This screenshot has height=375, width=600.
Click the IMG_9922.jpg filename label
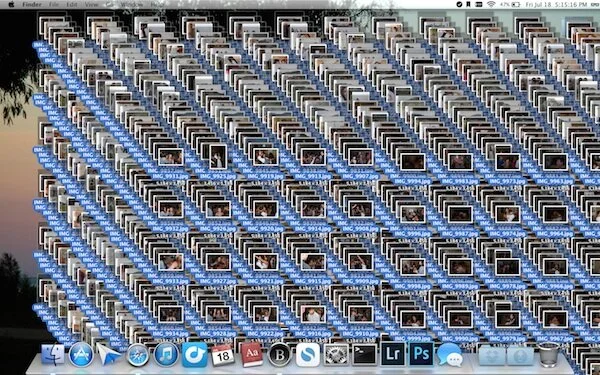(x=265, y=333)
